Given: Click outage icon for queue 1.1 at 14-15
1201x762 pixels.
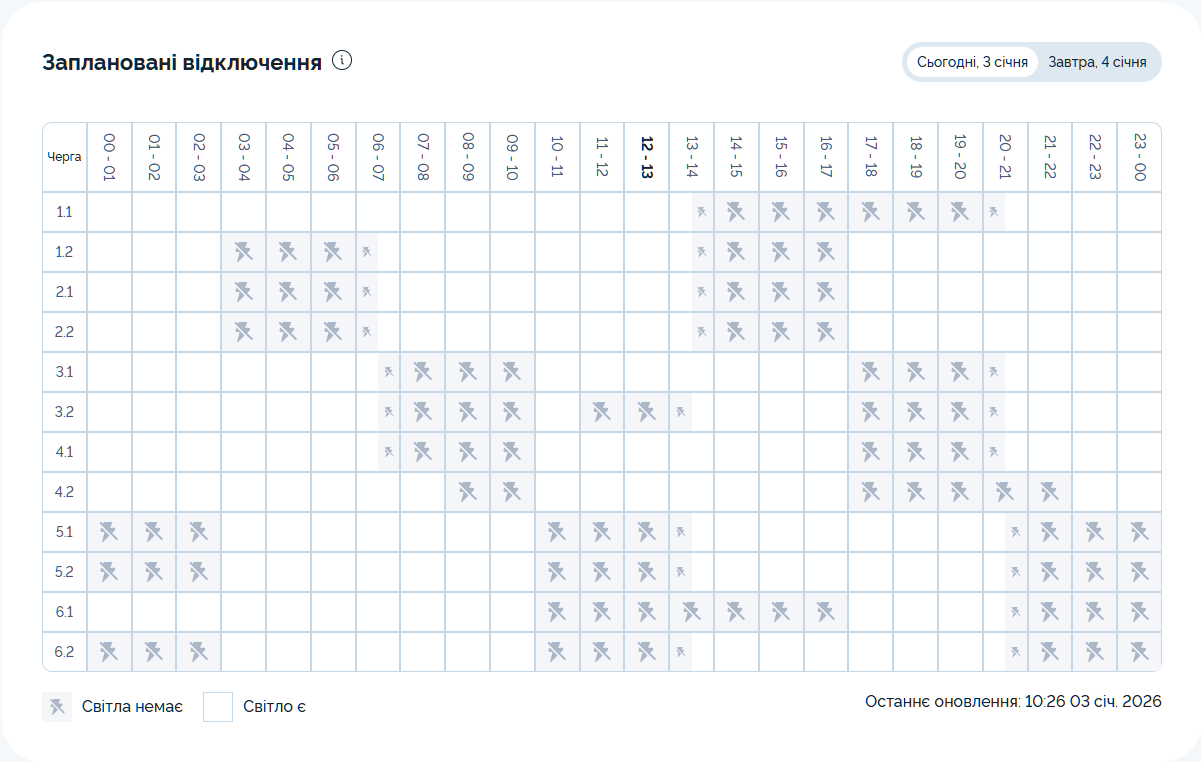Looking at the screenshot, I should tap(736, 212).
